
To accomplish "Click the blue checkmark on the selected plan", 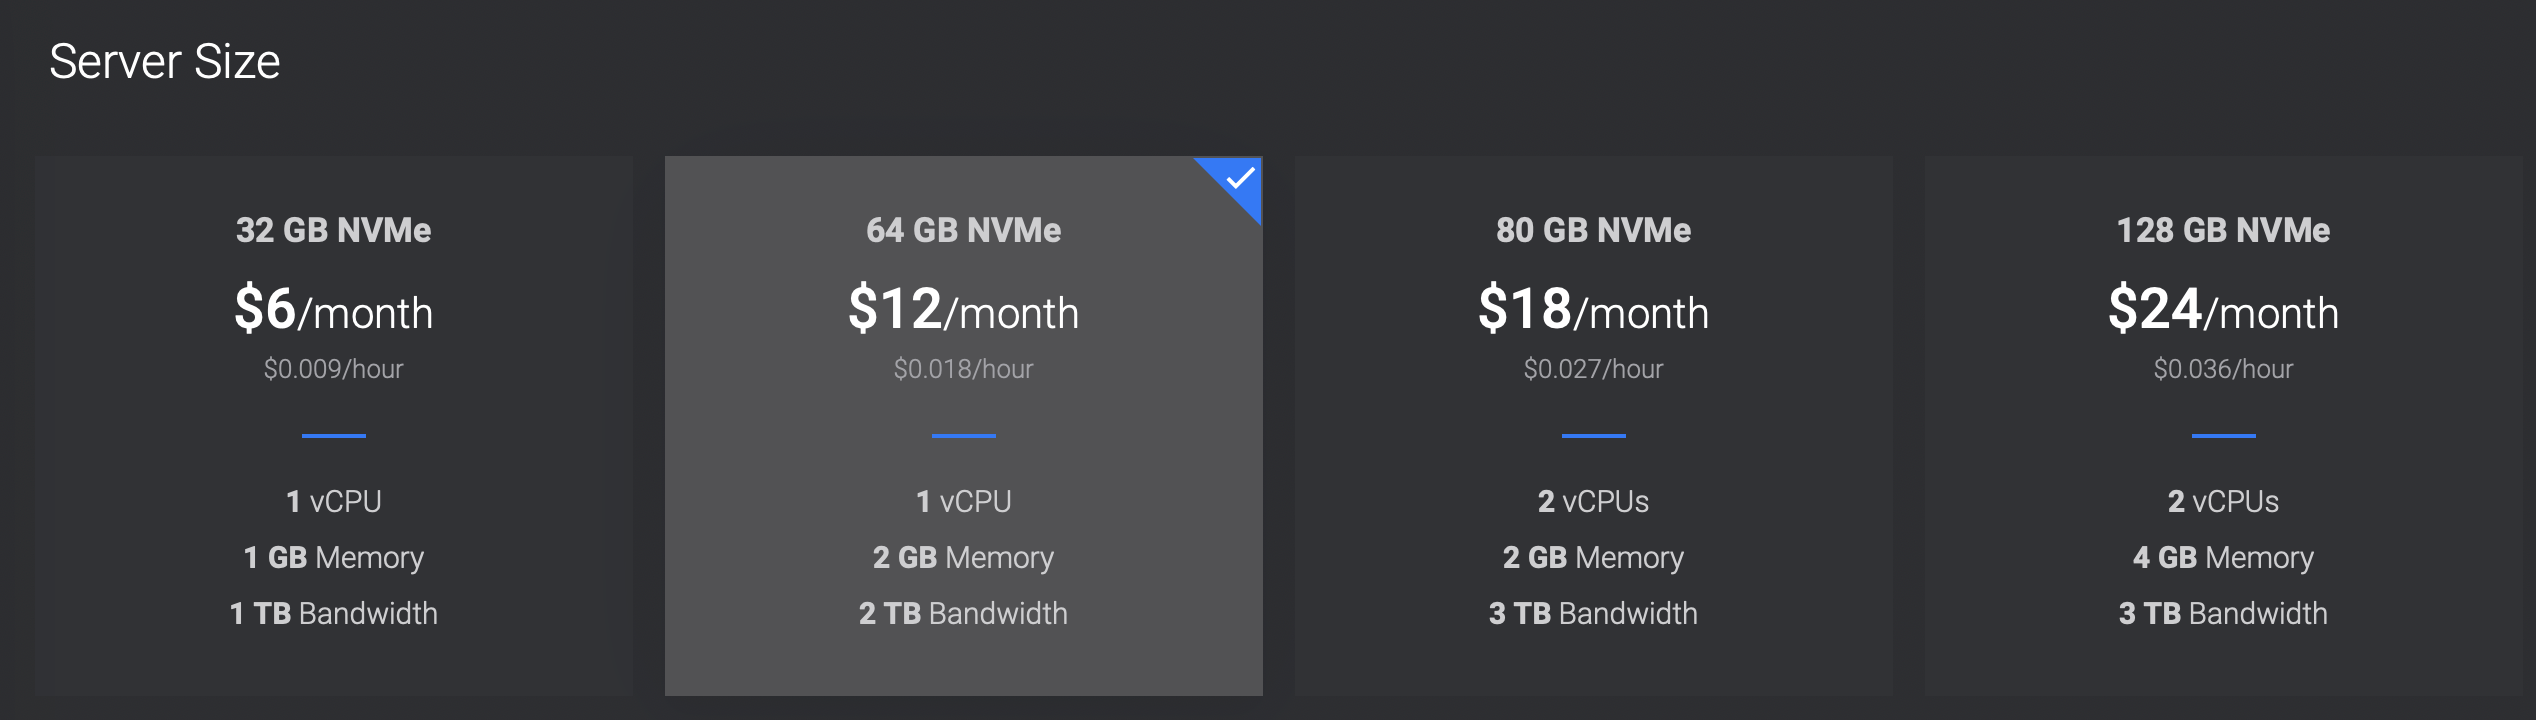I will [x=1240, y=179].
